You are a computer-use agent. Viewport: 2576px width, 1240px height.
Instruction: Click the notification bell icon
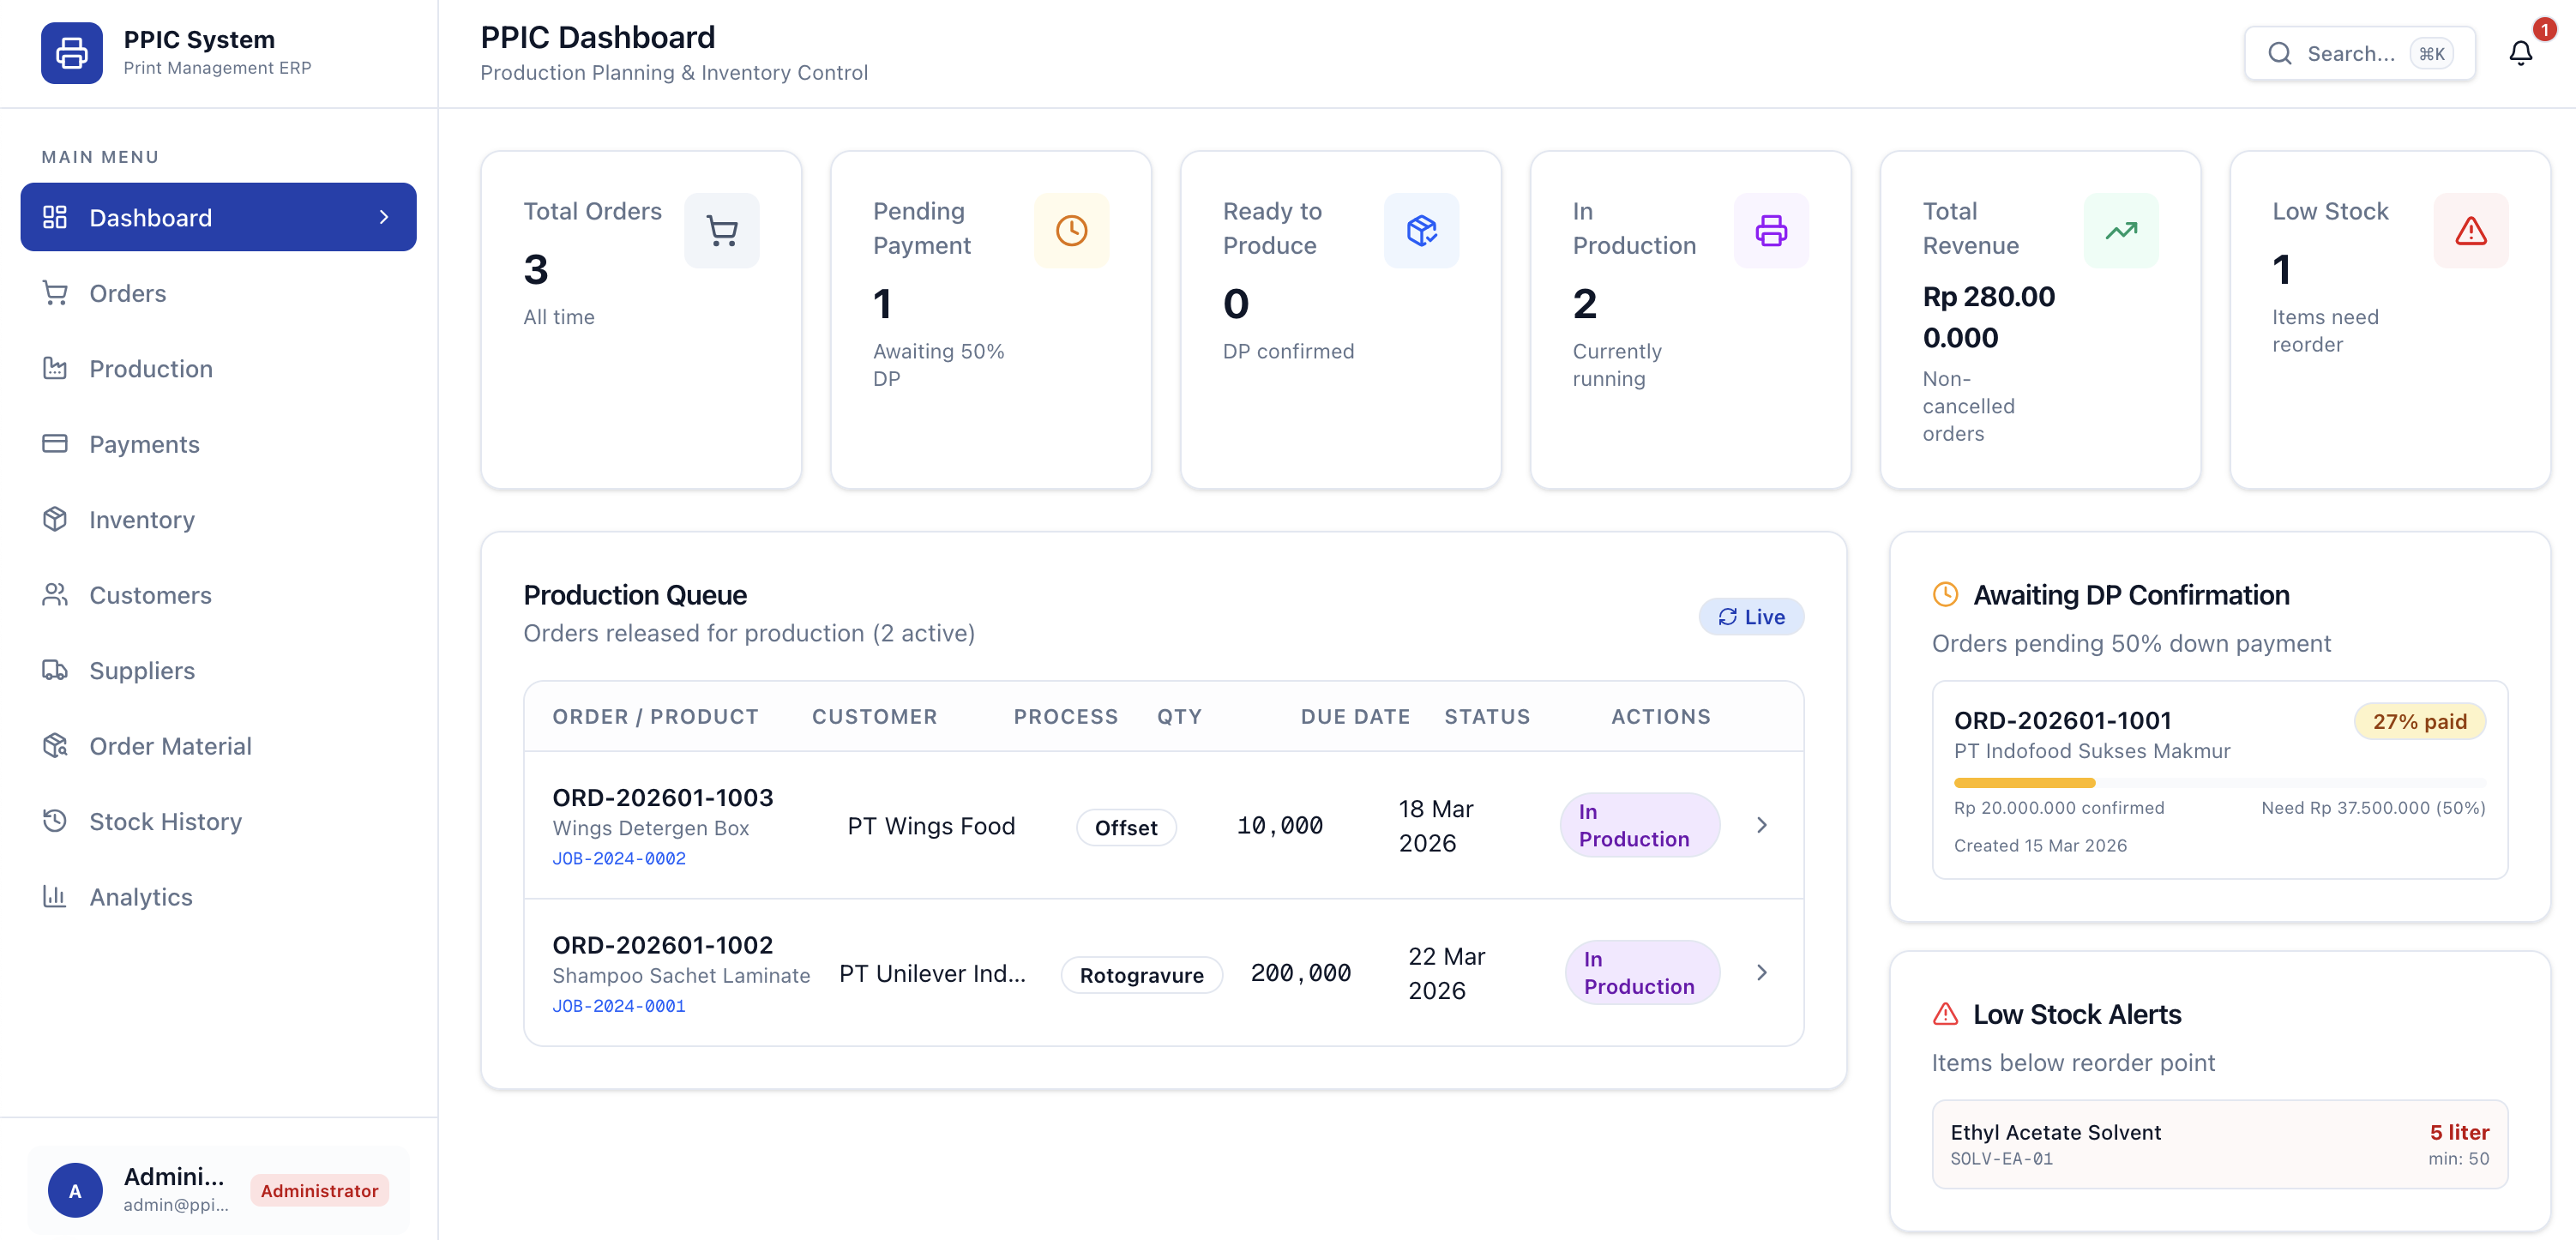pyautogui.click(x=2520, y=53)
